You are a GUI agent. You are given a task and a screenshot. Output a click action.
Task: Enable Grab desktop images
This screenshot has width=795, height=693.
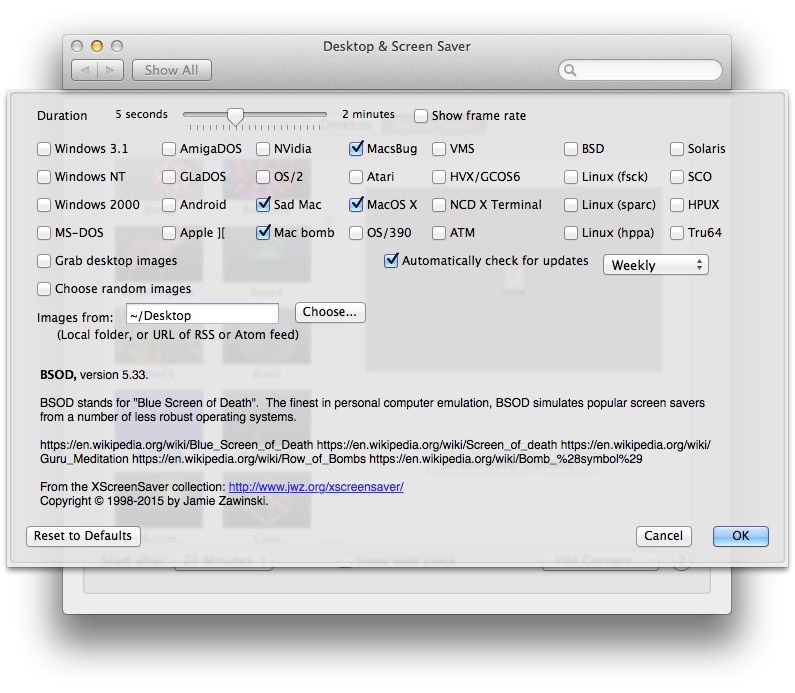tap(44, 261)
